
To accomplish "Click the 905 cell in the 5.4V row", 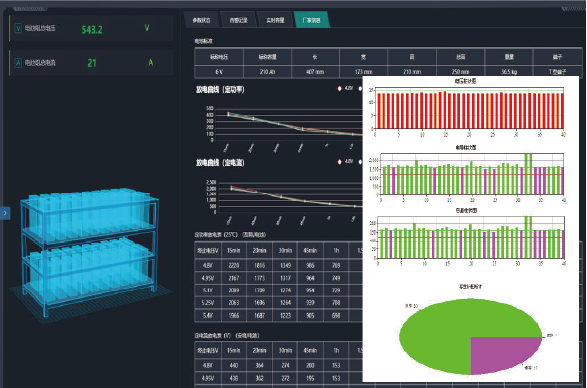I will [310, 315].
